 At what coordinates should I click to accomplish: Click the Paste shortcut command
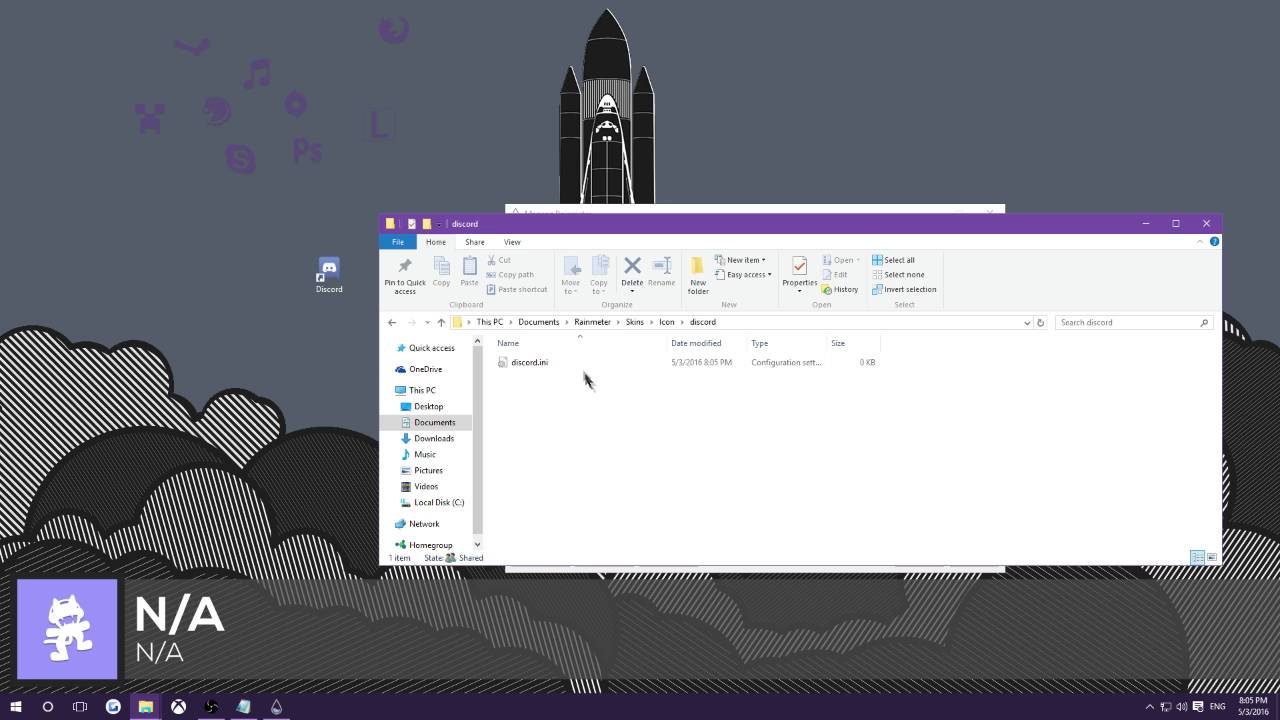517,289
